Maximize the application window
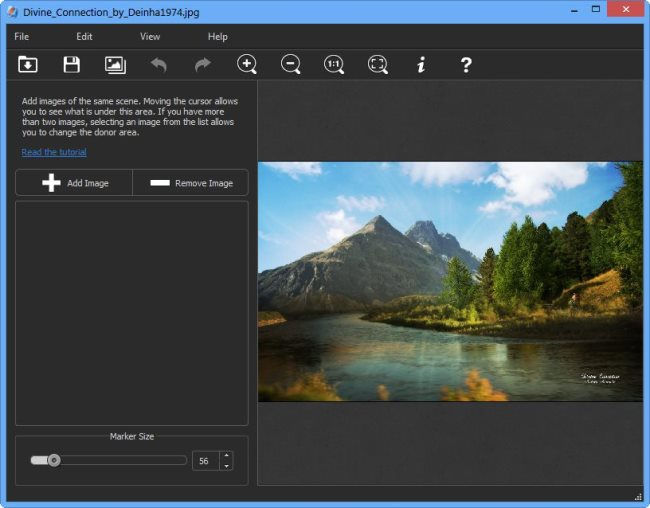Image resolution: width=650 pixels, height=508 pixels. point(596,9)
